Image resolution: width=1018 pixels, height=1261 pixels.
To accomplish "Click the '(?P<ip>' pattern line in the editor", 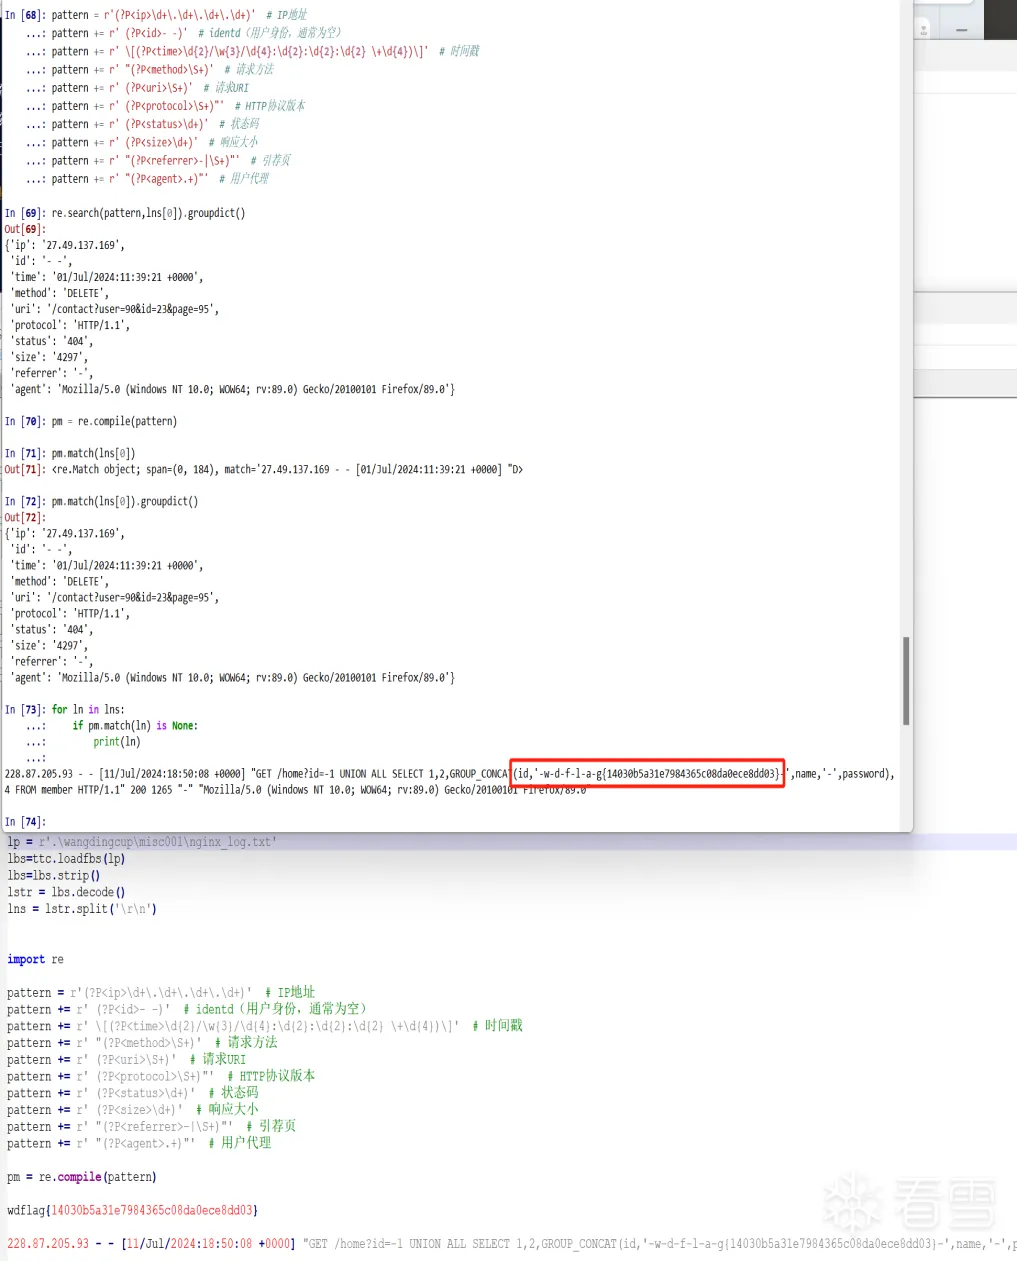I will [161, 993].
